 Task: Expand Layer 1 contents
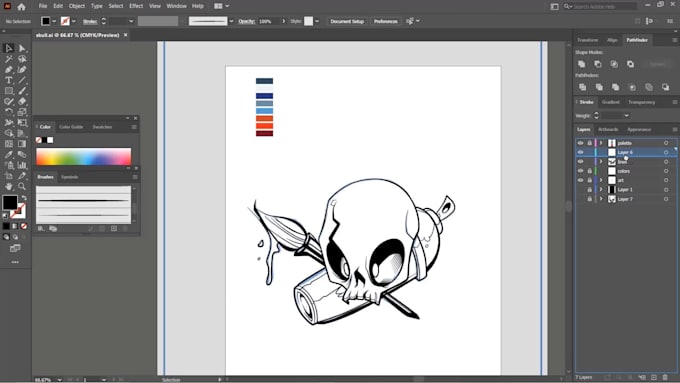click(601, 190)
